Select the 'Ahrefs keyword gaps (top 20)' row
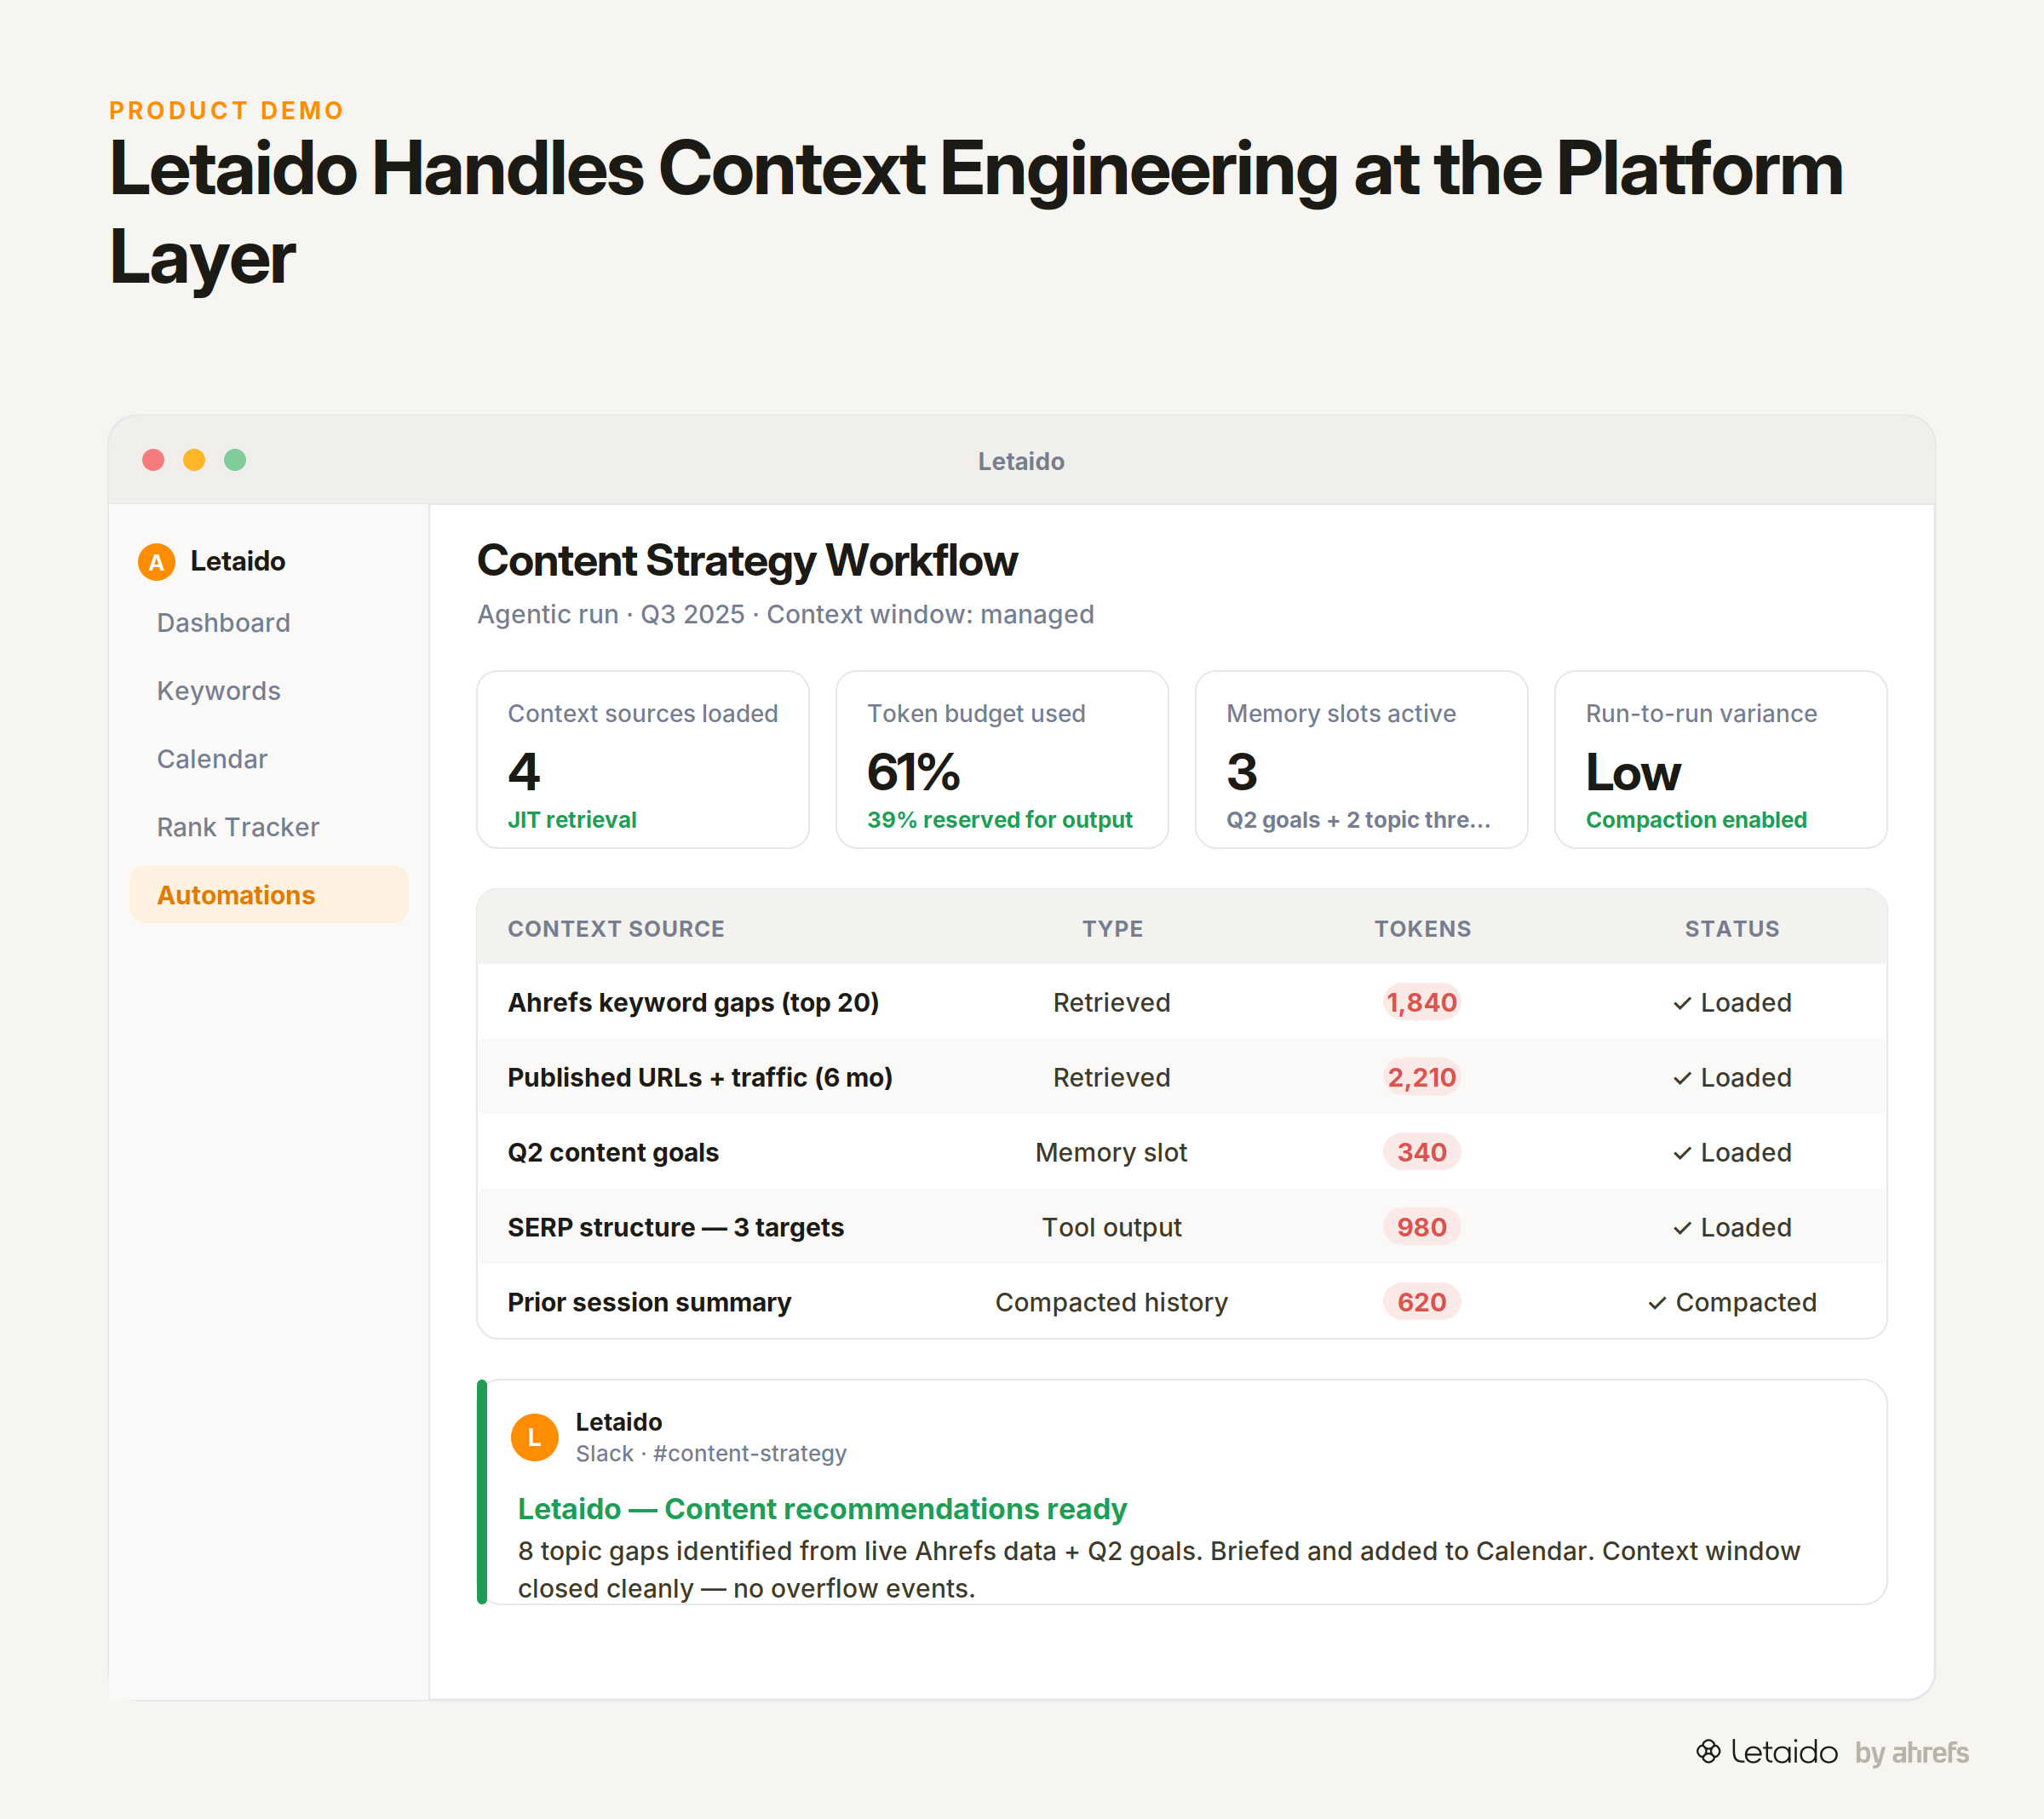The width and height of the screenshot is (2044, 1819). (1182, 1002)
